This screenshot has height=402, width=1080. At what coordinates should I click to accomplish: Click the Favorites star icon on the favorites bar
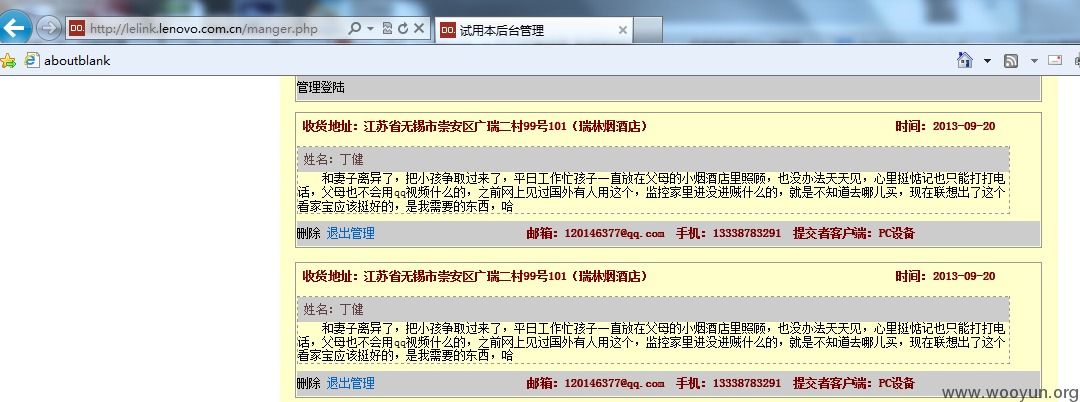(8, 61)
